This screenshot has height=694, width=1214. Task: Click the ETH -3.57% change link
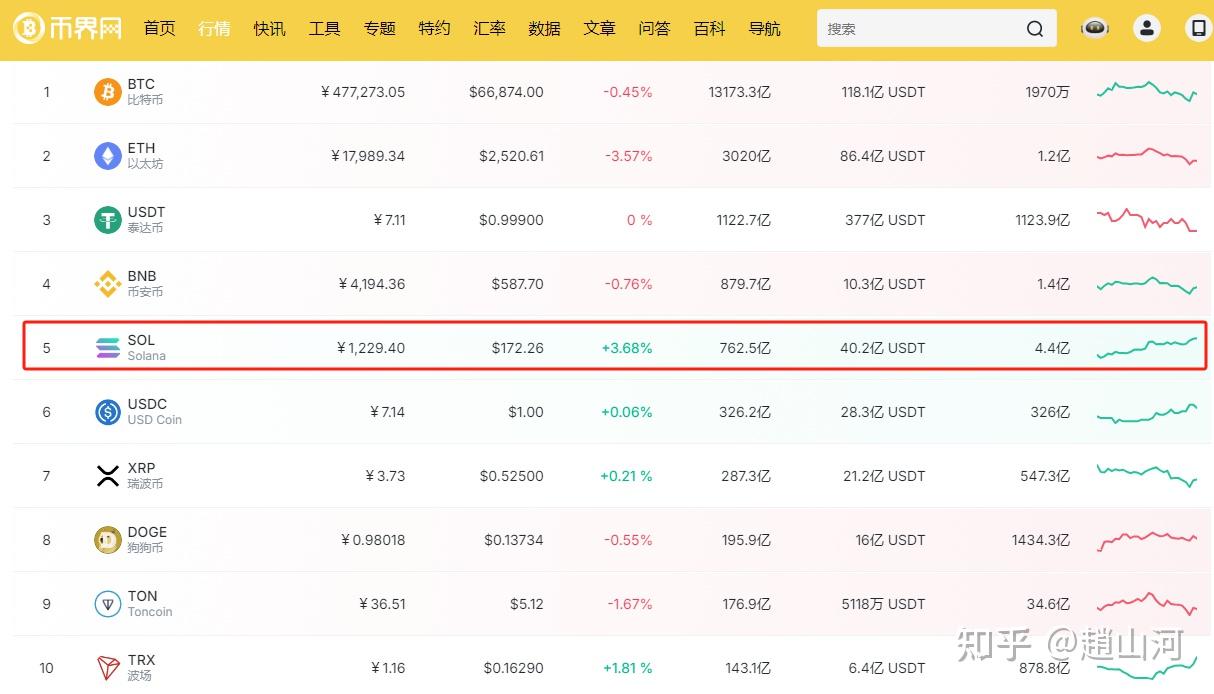click(x=628, y=155)
